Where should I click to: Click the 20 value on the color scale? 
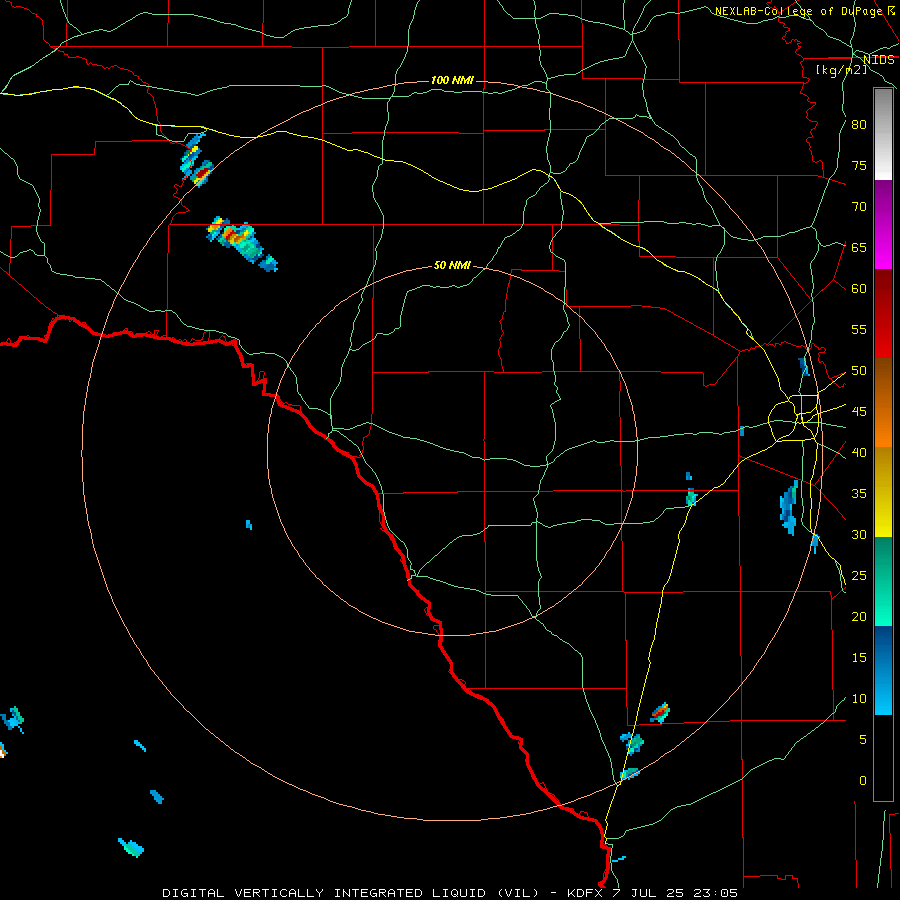[x=859, y=616]
